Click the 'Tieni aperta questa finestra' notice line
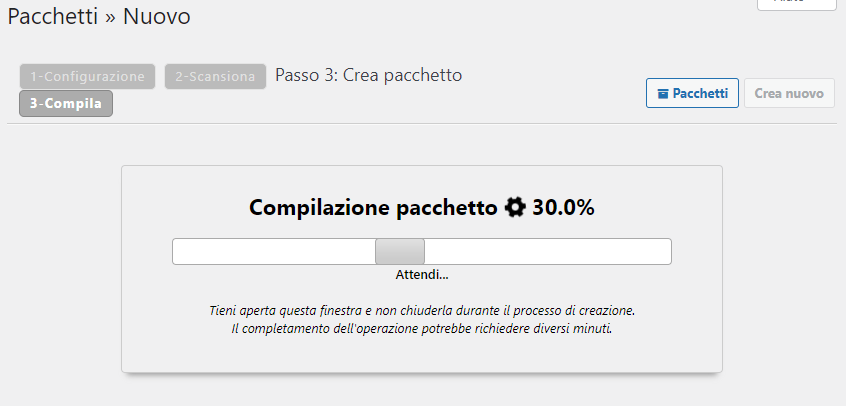 (x=422, y=310)
